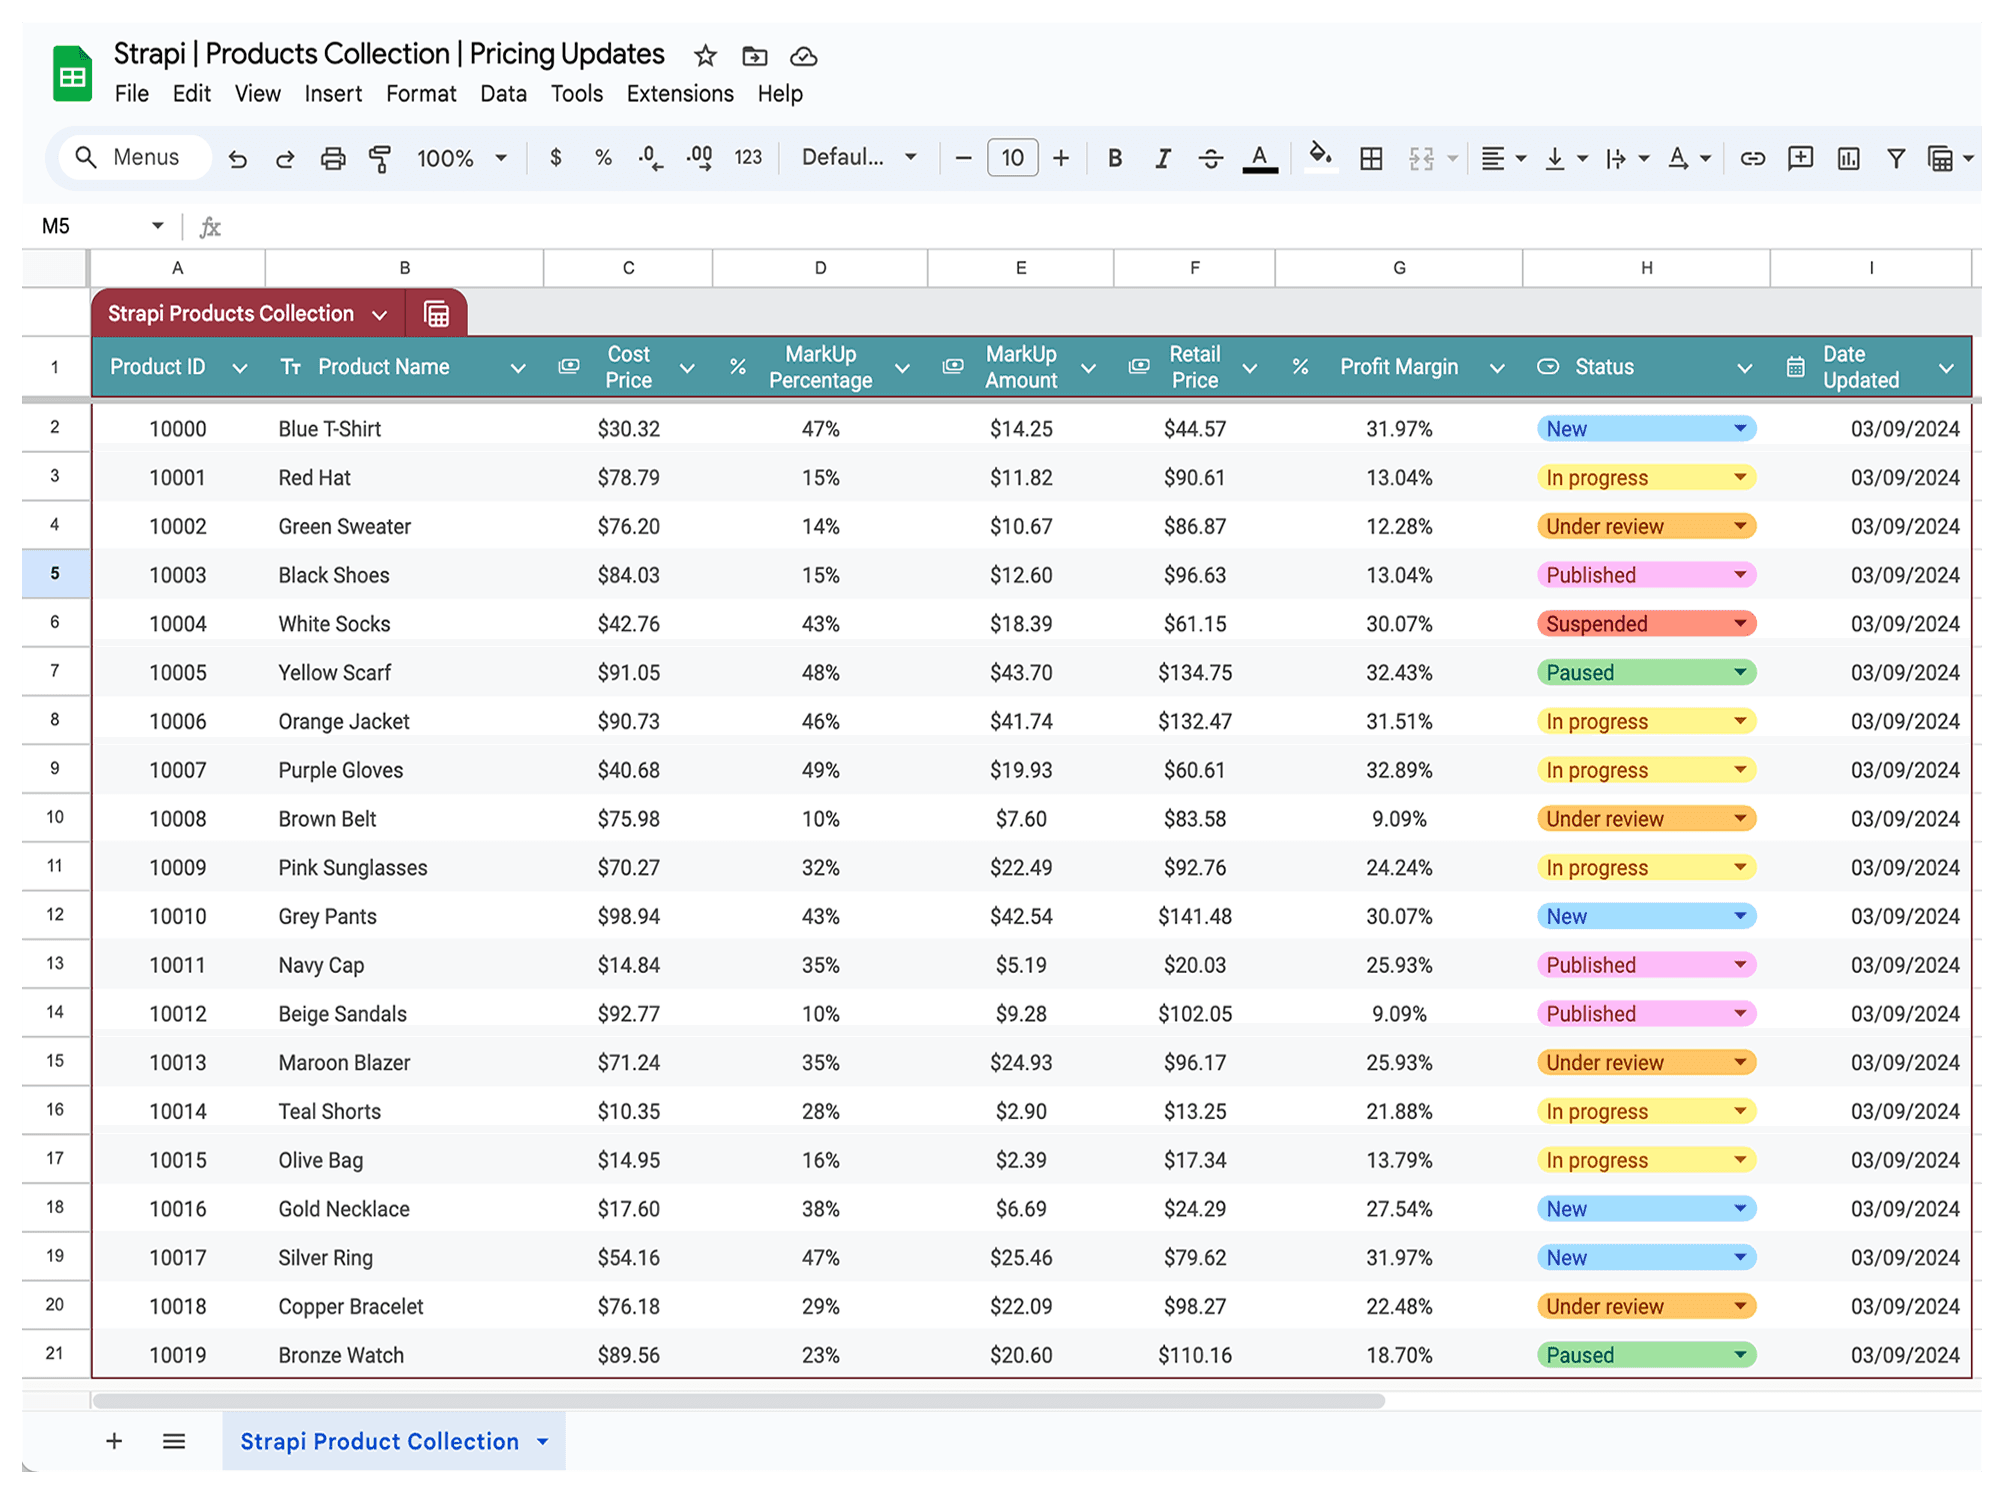Select the Strapi Product Collection sheet tab
Viewport: 2000px width, 1500px height.
(x=393, y=1441)
